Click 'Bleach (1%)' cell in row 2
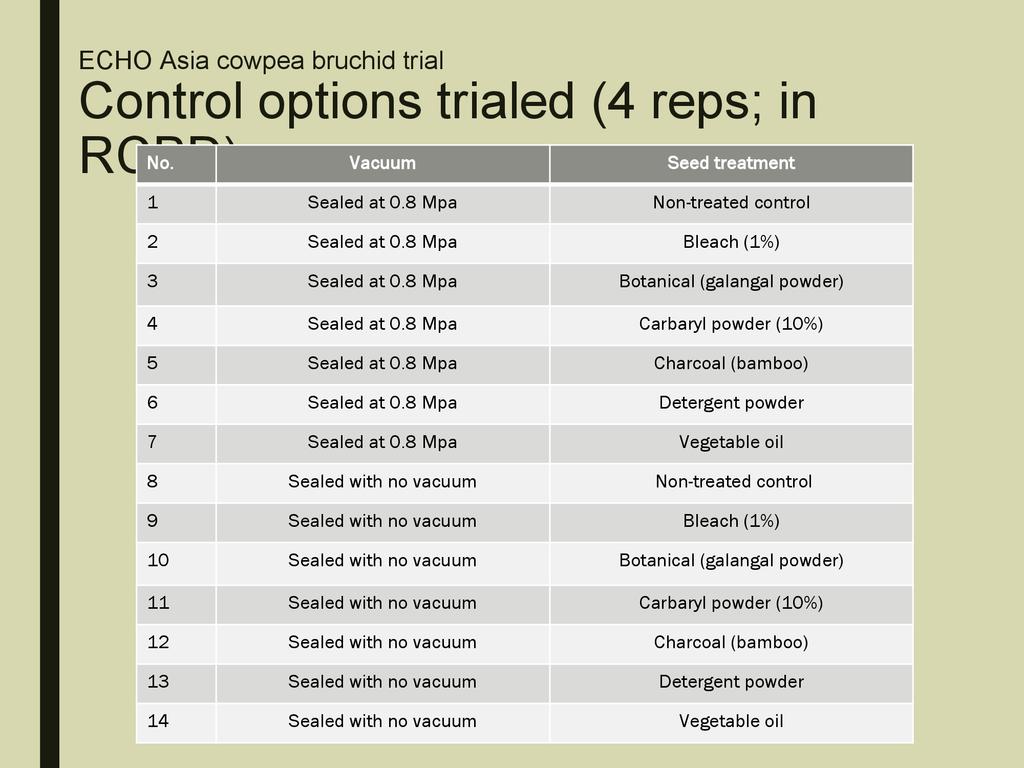The width and height of the screenshot is (1024, 768). (731, 242)
